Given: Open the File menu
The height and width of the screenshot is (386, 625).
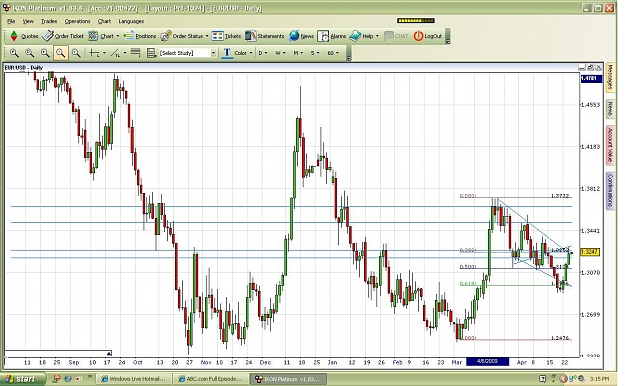Looking at the screenshot, I should [11, 21].
